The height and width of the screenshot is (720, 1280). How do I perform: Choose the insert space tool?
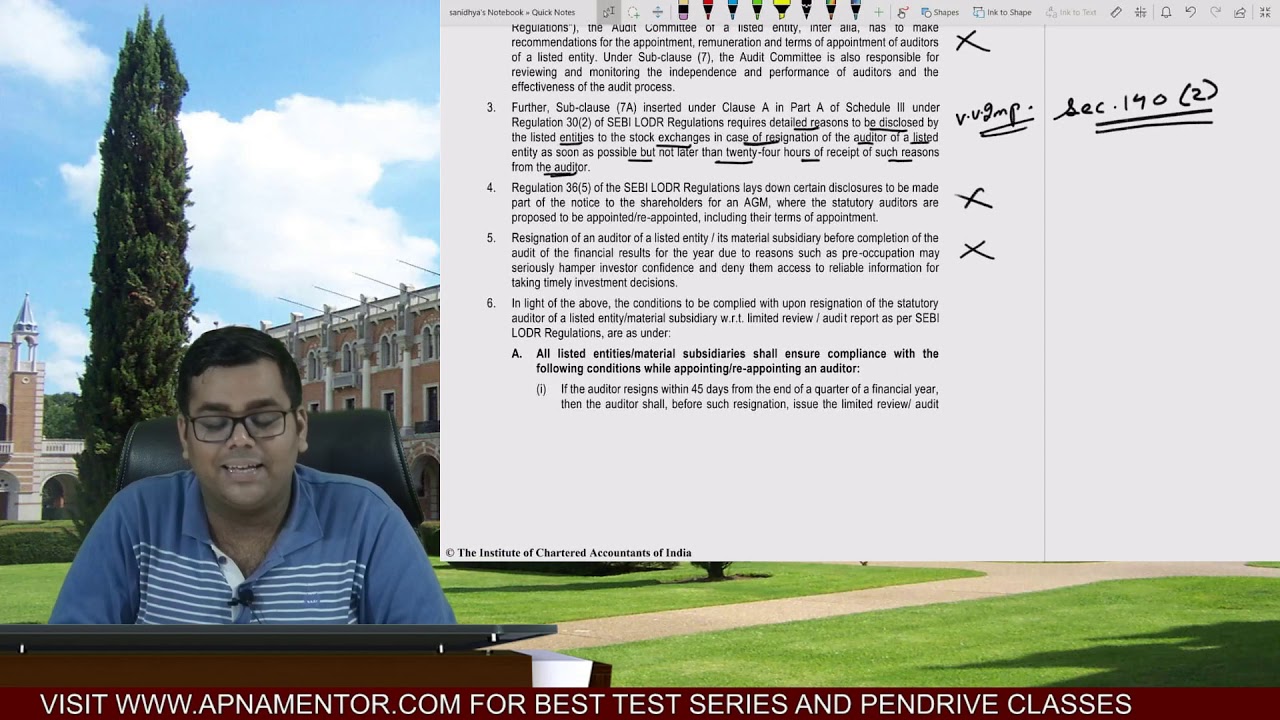pyautogui.click(x=657, y=12)
